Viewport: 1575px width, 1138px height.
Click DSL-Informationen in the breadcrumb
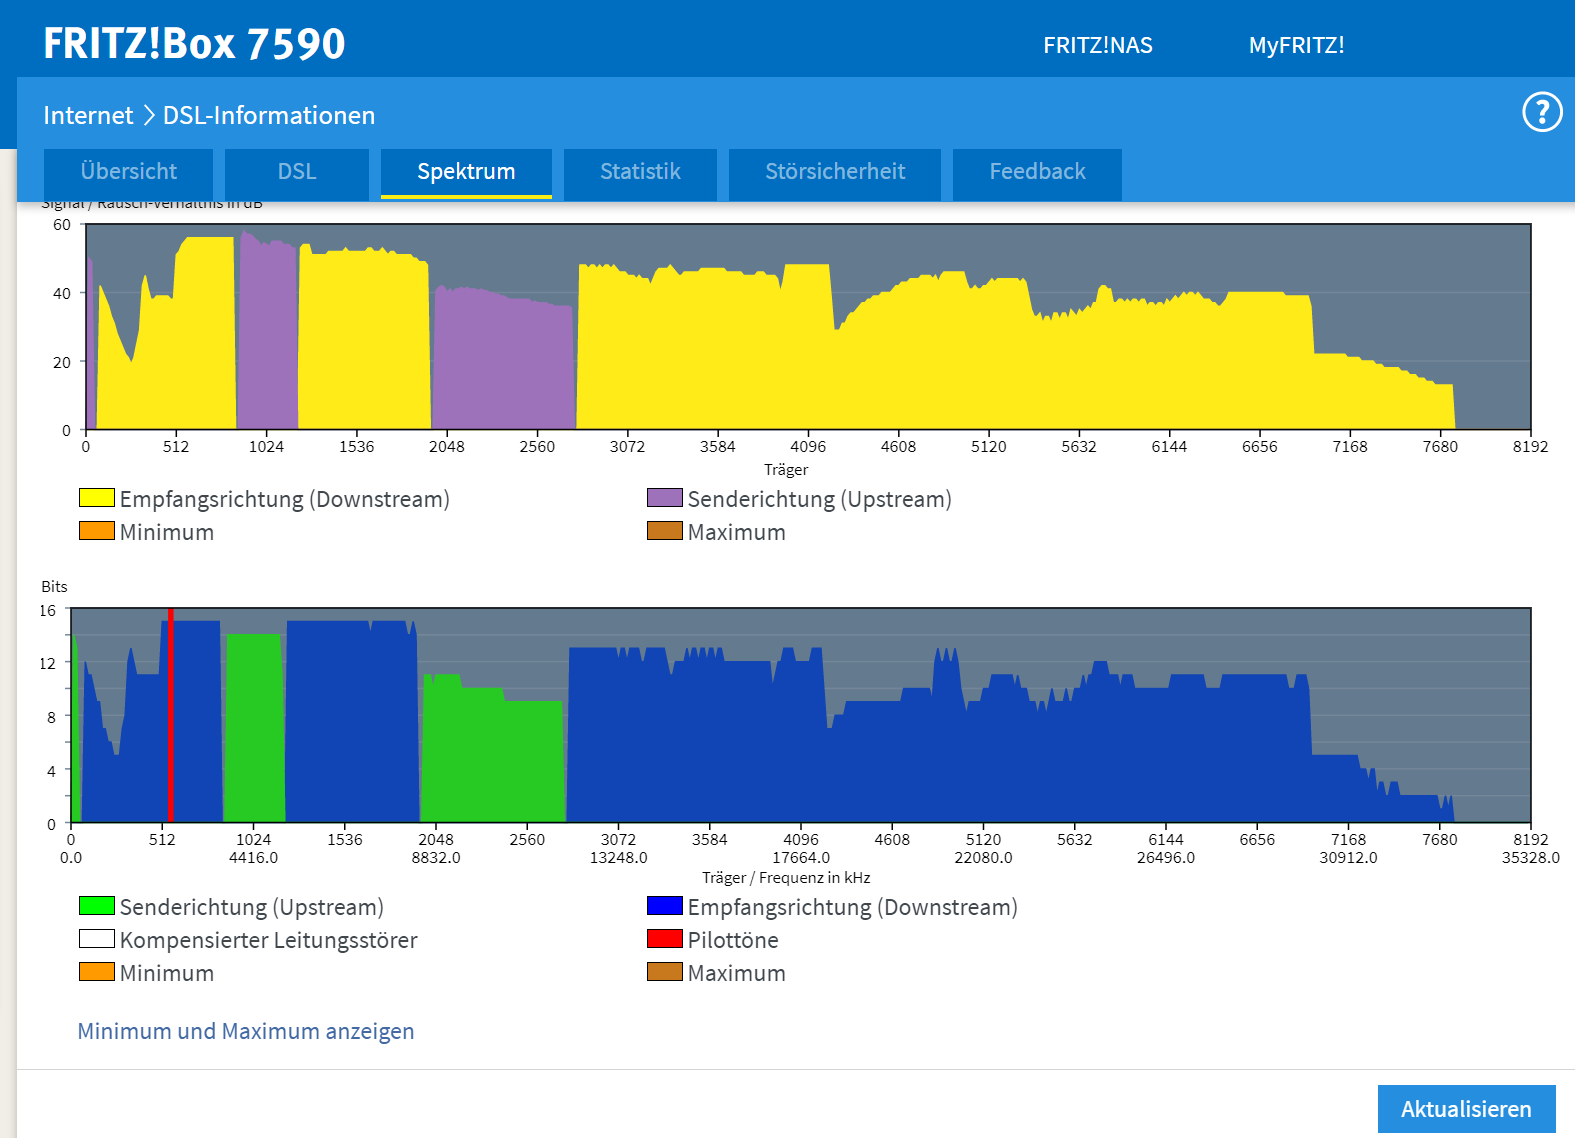[x=269, y=115]
